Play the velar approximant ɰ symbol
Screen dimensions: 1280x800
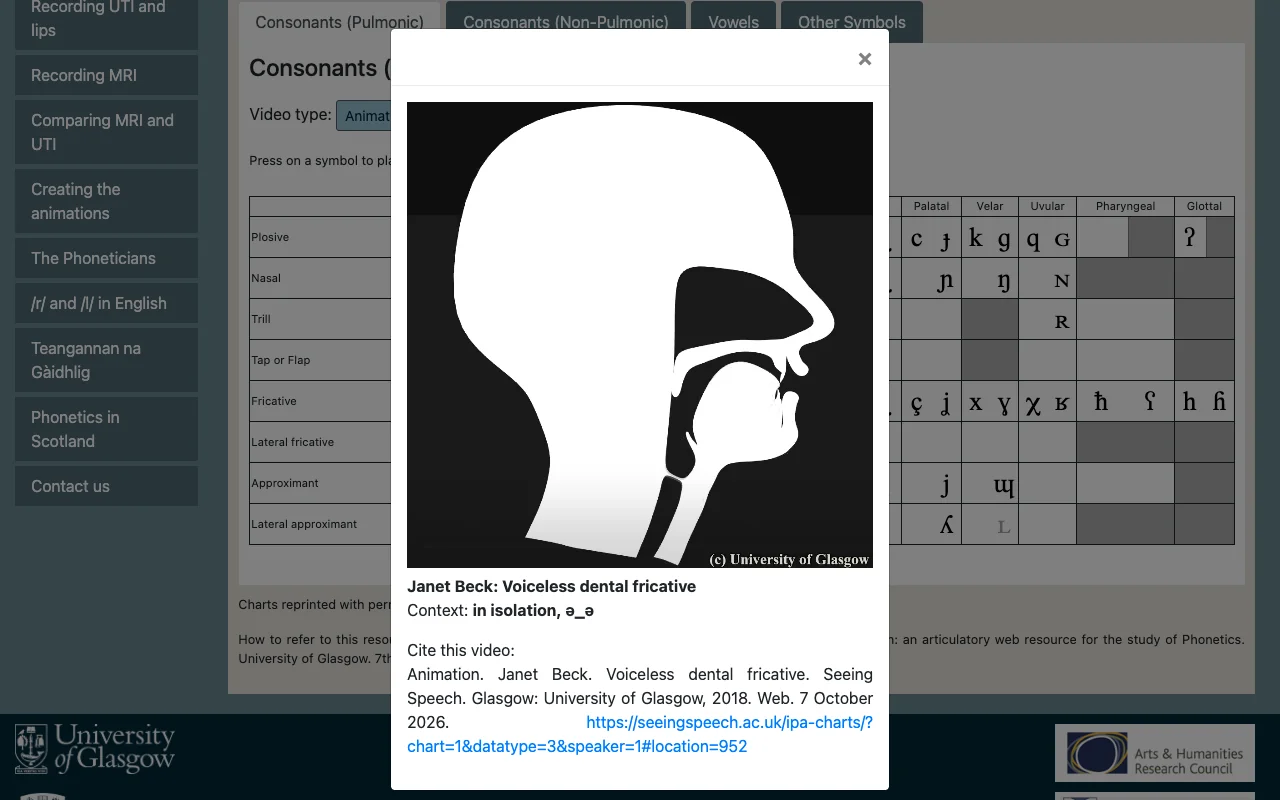point(1004,485)
